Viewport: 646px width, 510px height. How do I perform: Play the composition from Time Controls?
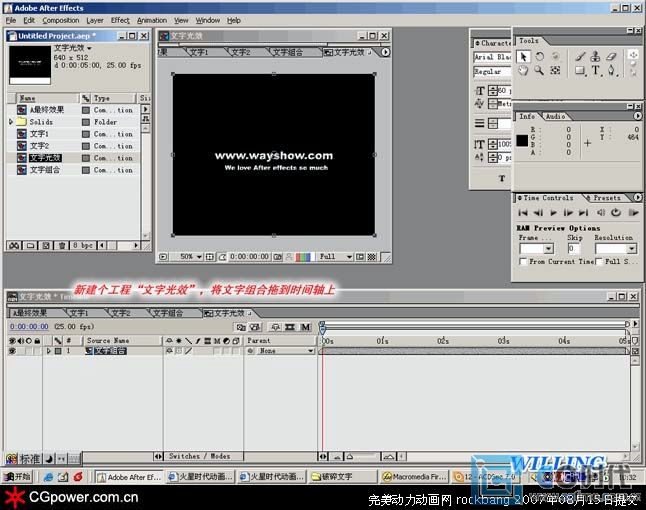click(553, 213)
